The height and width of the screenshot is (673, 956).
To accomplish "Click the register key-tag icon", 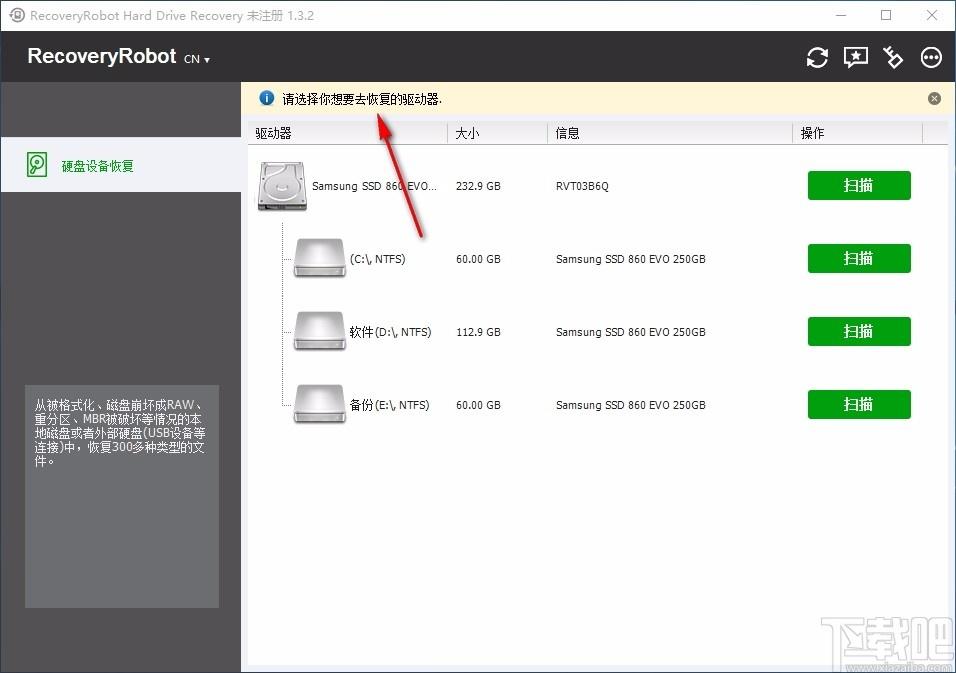I will point(893,57).
